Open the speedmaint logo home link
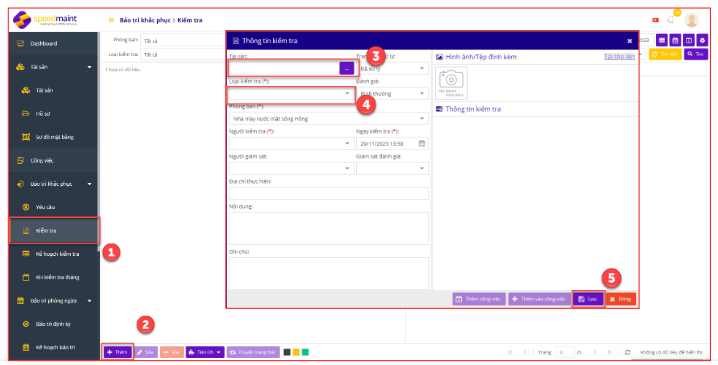The image size is (718, 365). (x=45, y=20)
